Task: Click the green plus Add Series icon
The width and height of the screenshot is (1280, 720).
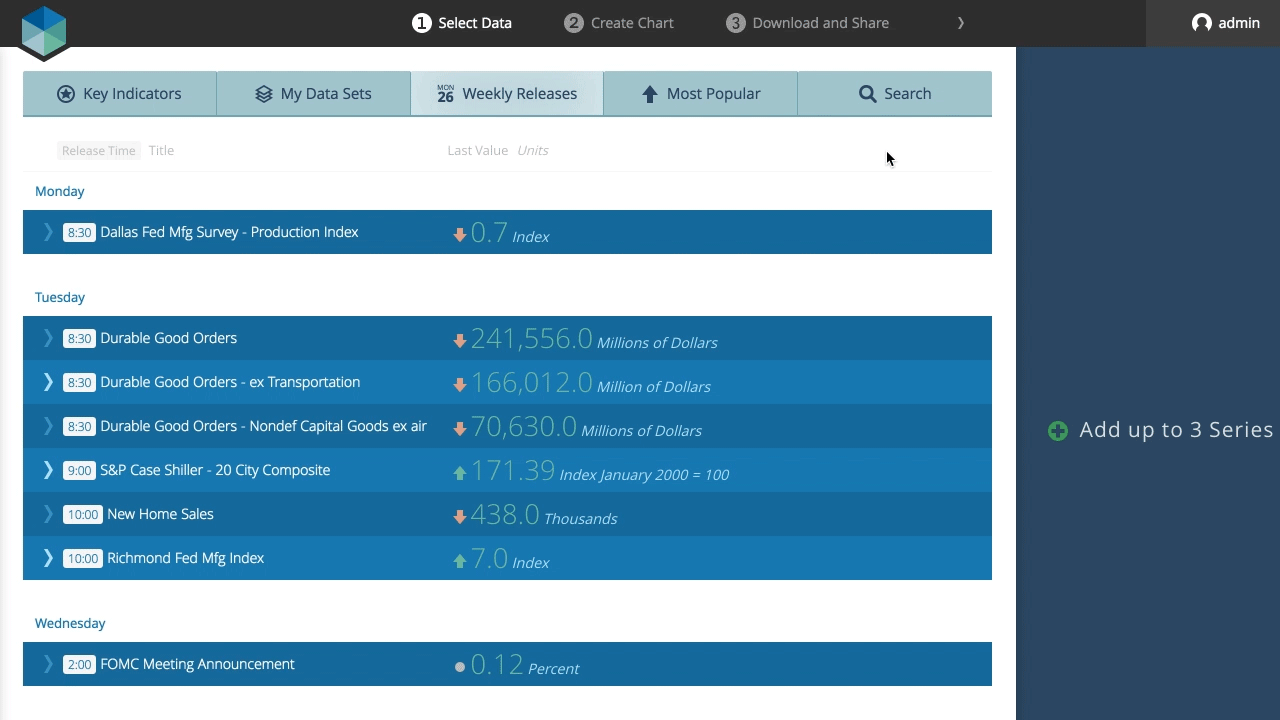Action: [x=1058, y=431]
